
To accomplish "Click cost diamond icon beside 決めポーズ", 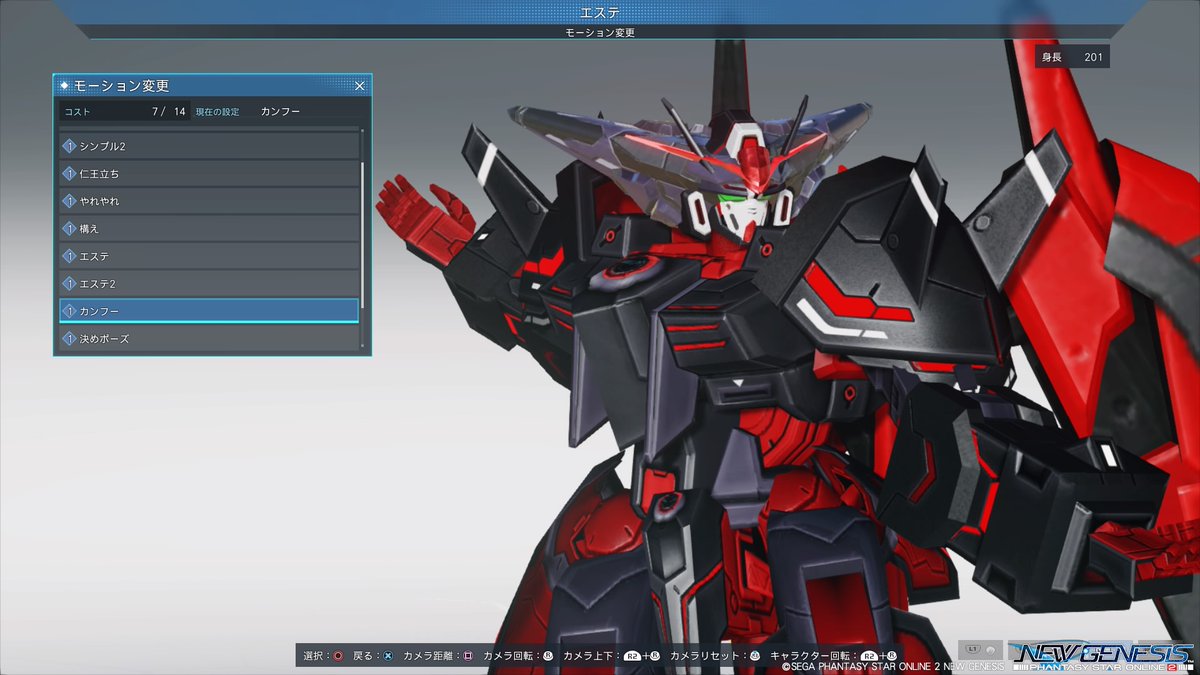I will [x=69, y=339].
